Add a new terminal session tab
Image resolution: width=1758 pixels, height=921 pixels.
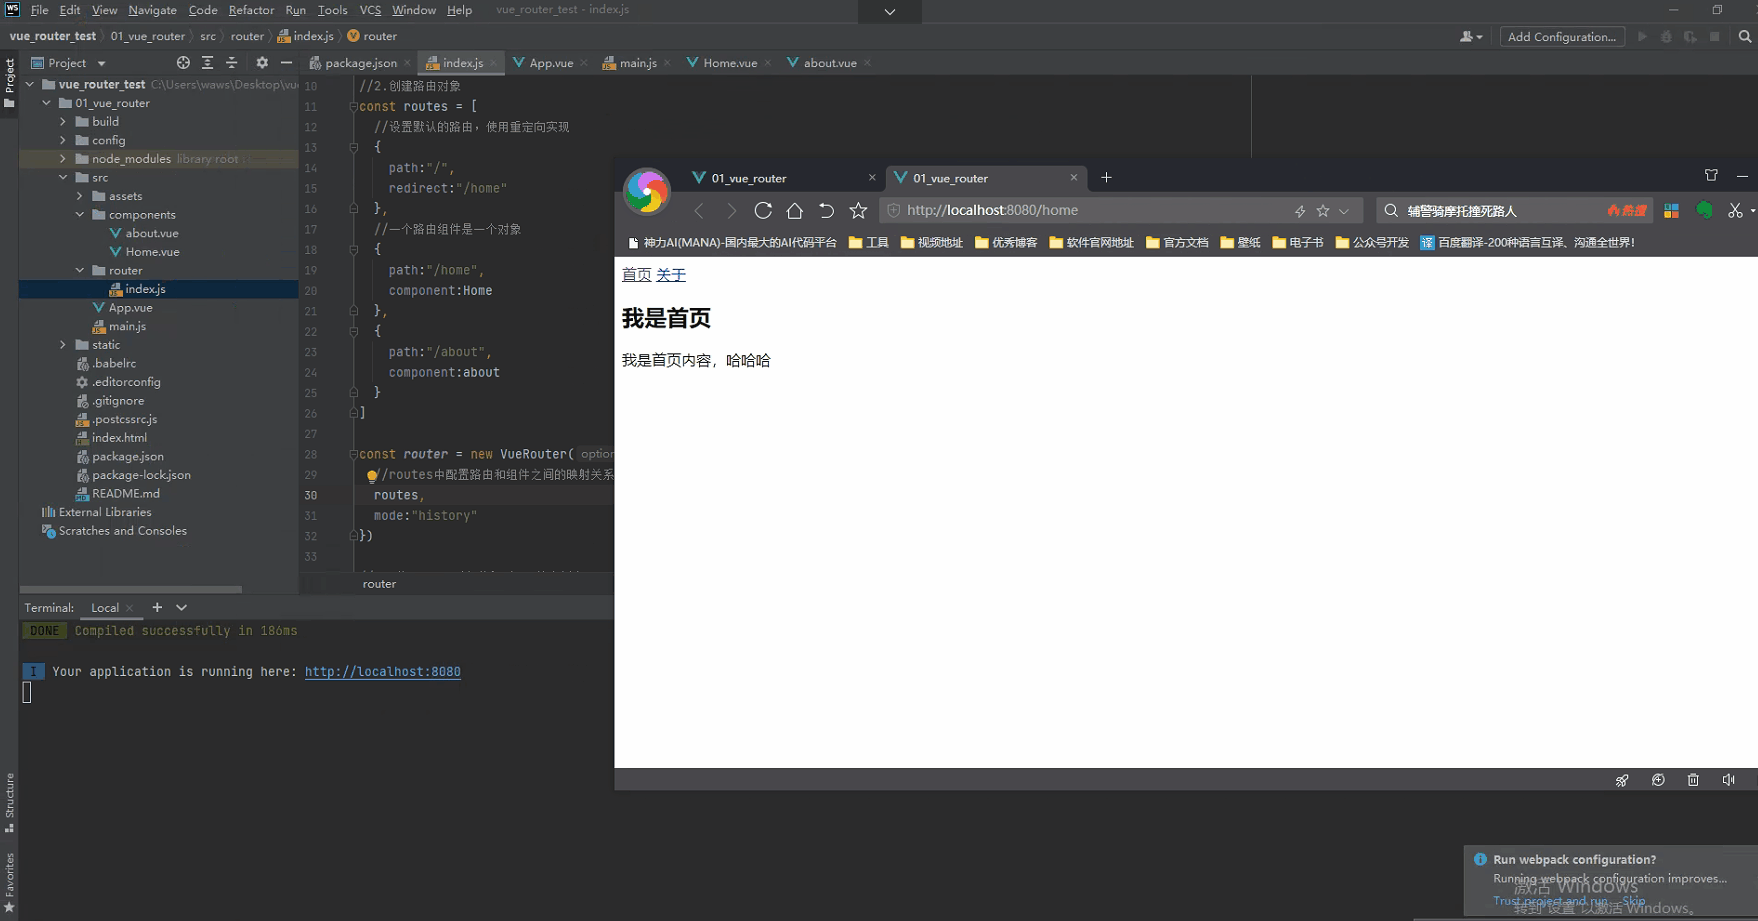pyautogui.click(x=157, y=607)
